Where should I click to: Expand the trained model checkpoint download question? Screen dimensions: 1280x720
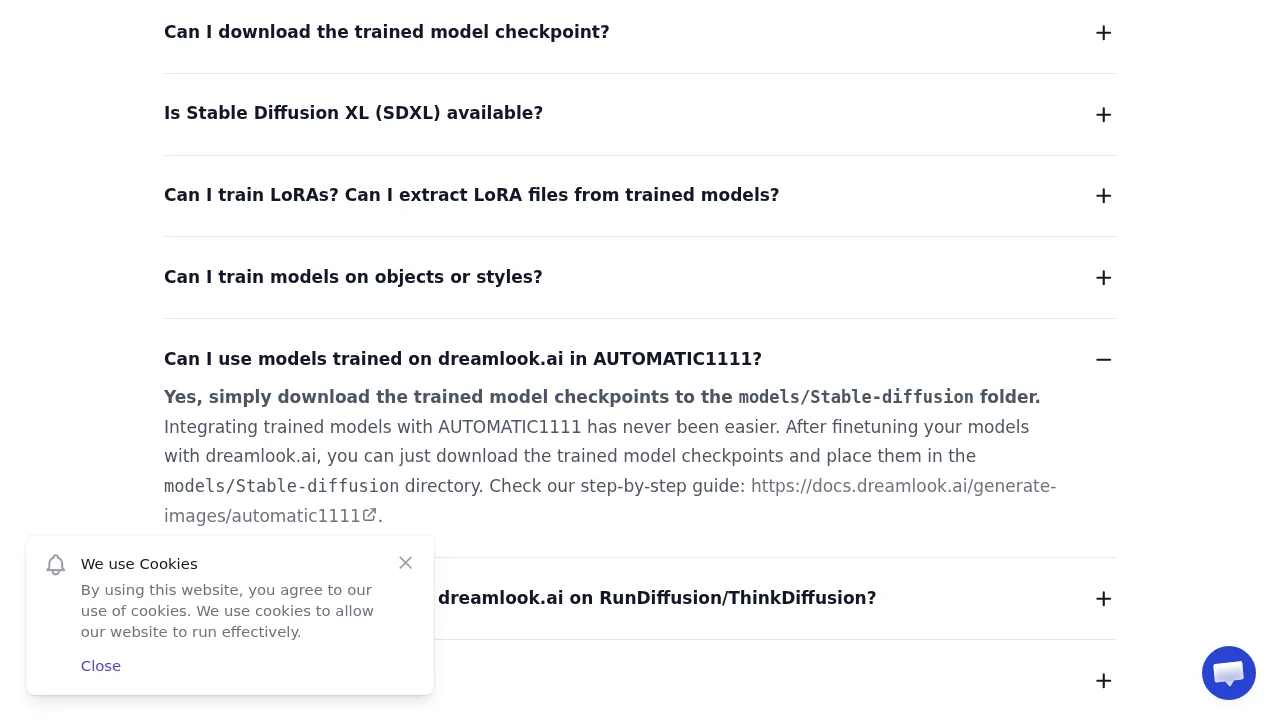point(1103,32)
